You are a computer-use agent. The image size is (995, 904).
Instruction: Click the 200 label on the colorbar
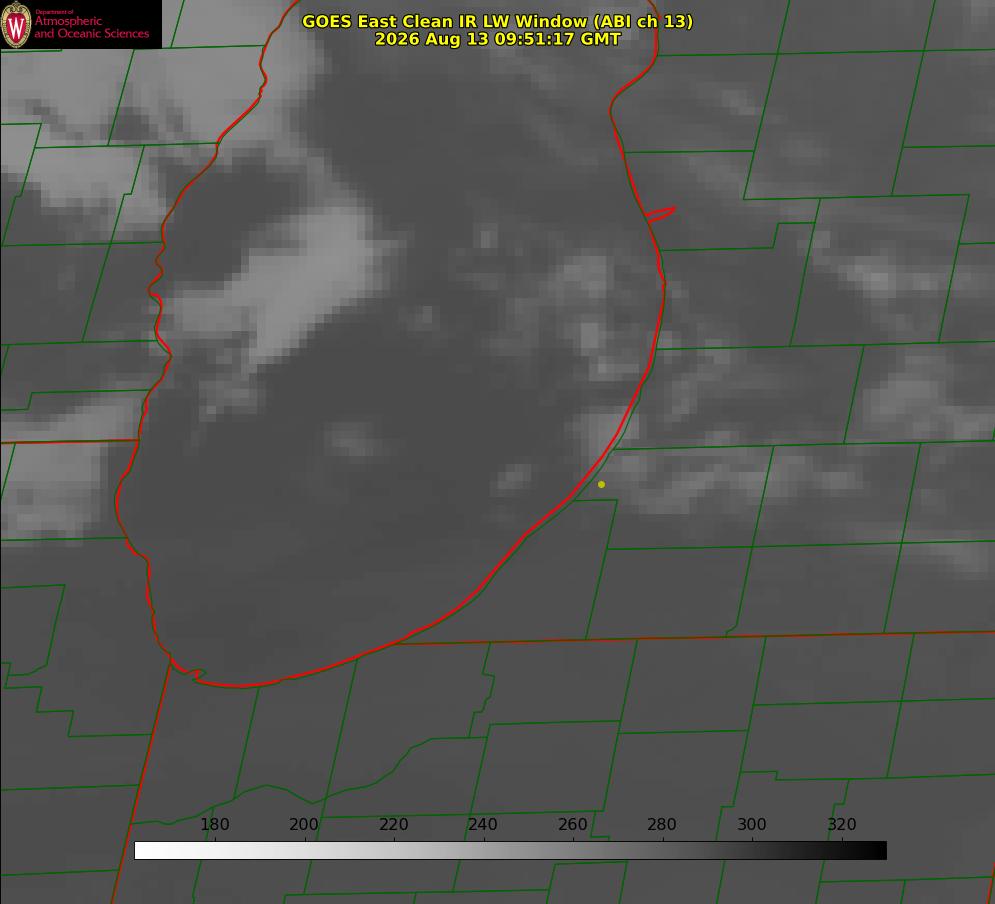point(303,824)
